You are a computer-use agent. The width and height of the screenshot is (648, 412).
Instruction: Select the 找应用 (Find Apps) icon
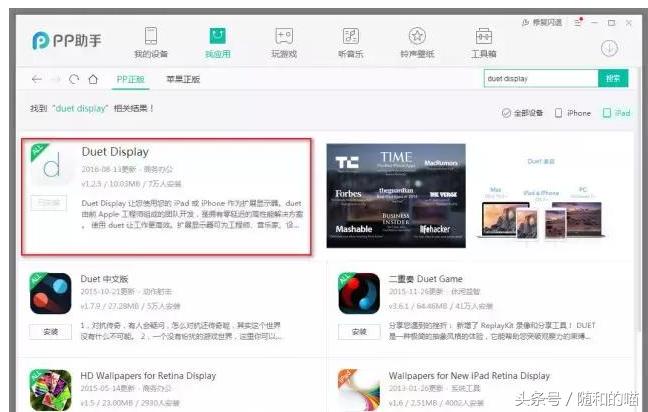(218, 36)
